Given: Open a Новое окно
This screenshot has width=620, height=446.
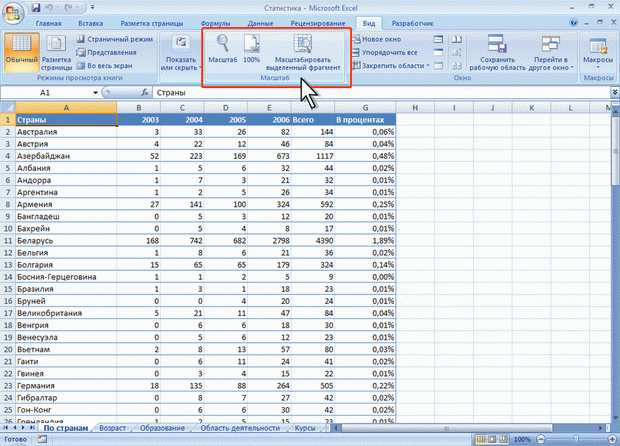Looking at the screenshot, I should click(377, 39).
